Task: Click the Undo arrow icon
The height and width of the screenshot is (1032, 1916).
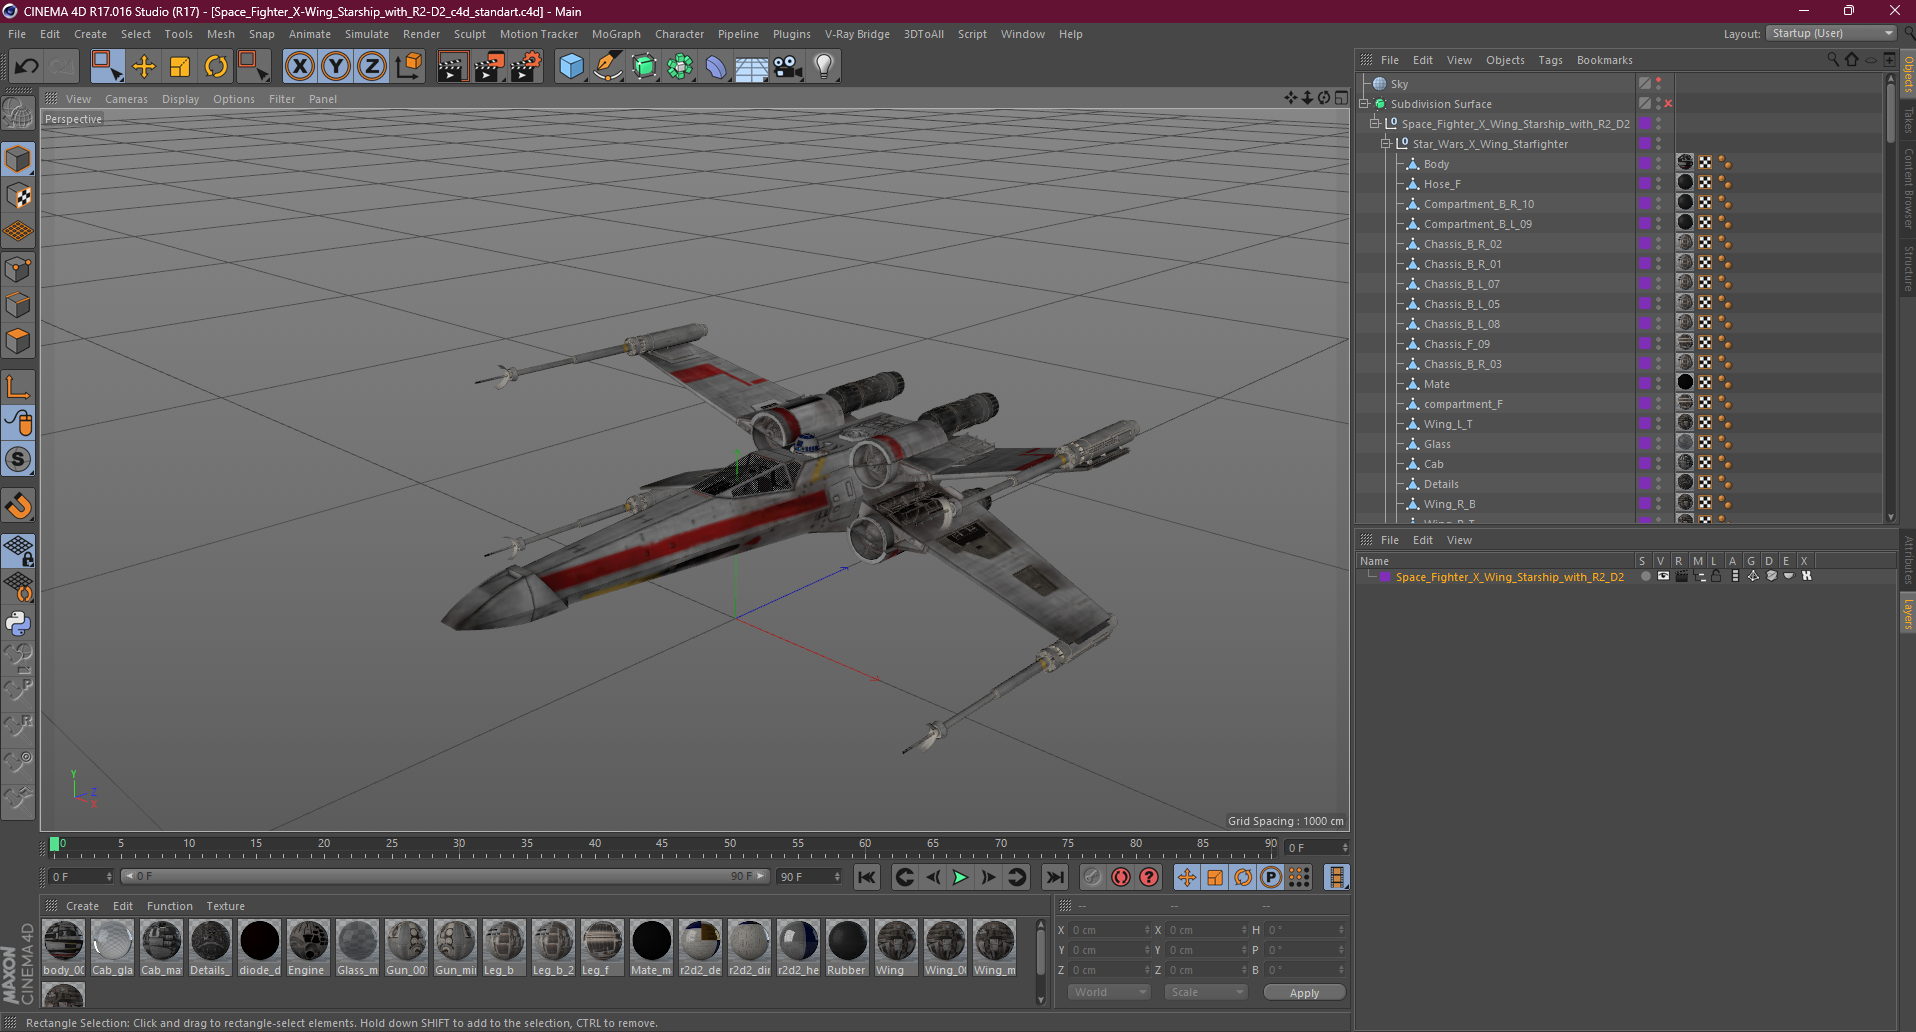Action: point(27,67)
